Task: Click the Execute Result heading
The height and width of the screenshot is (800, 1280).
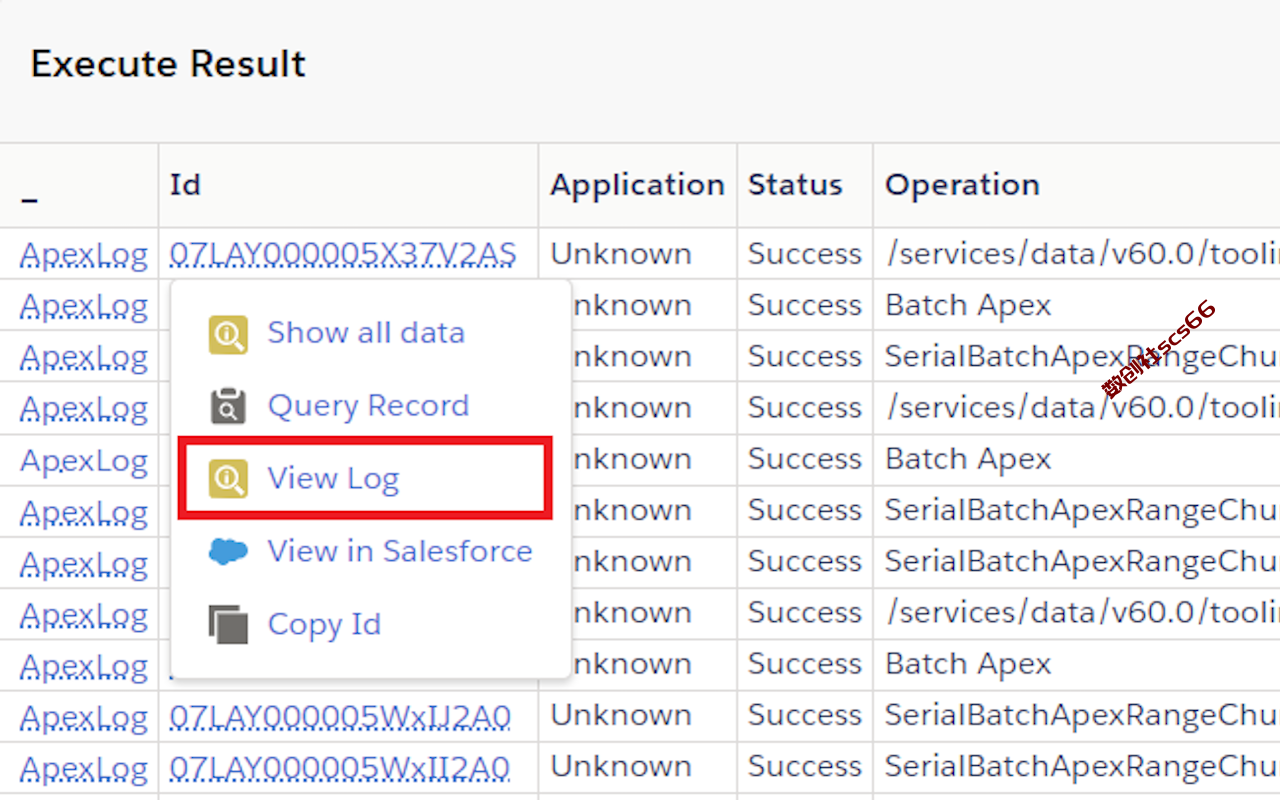Action: [168, 64]
